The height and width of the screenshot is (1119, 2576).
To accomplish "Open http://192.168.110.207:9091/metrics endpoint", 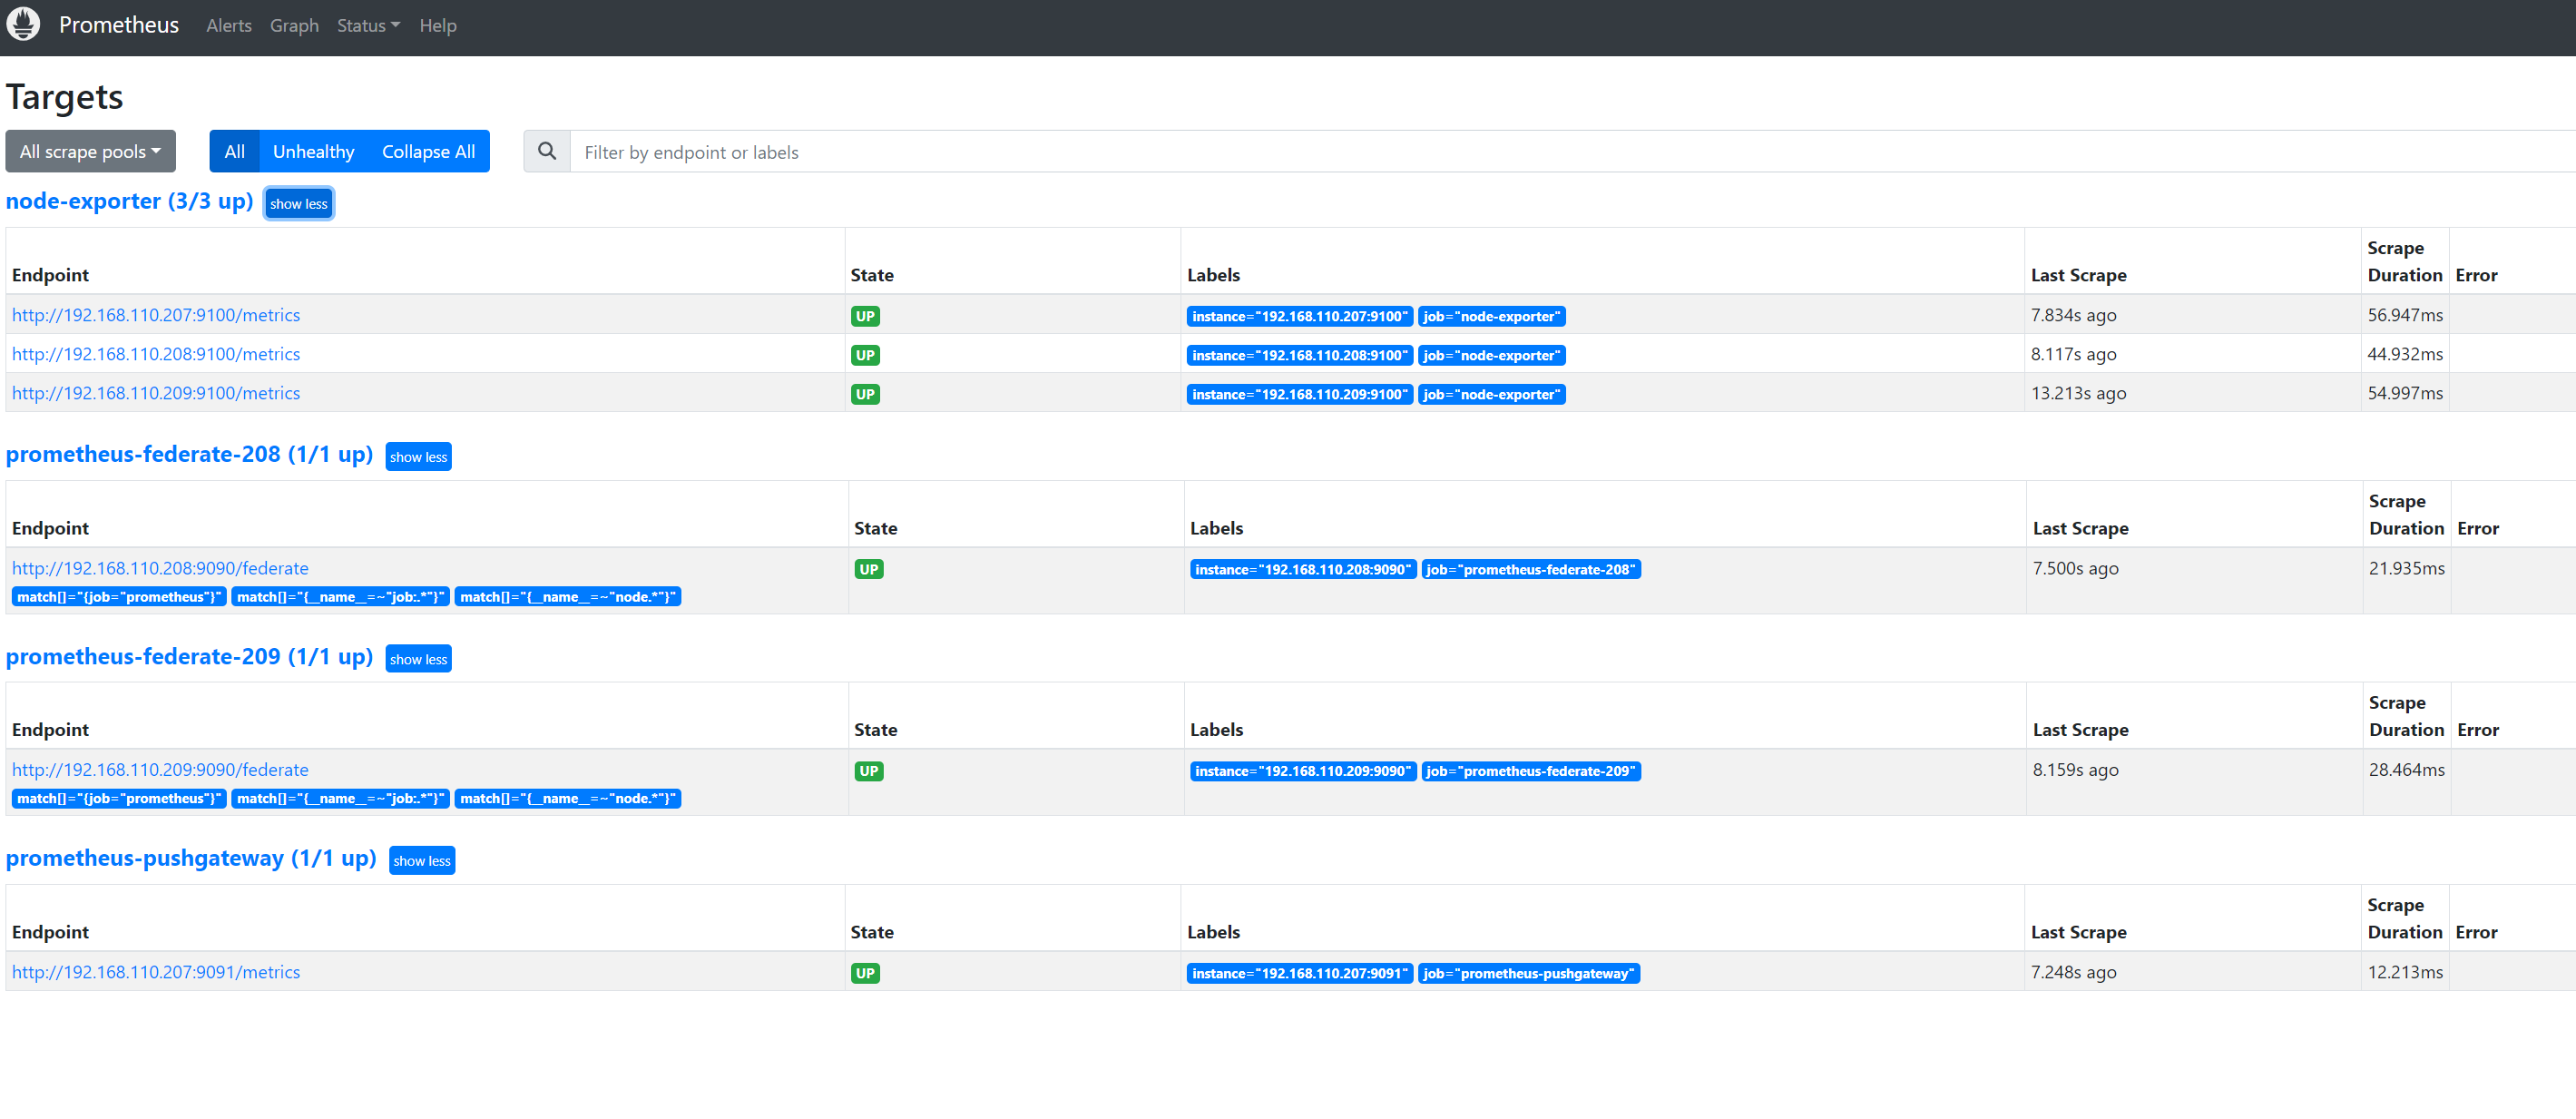I will 156,972.
